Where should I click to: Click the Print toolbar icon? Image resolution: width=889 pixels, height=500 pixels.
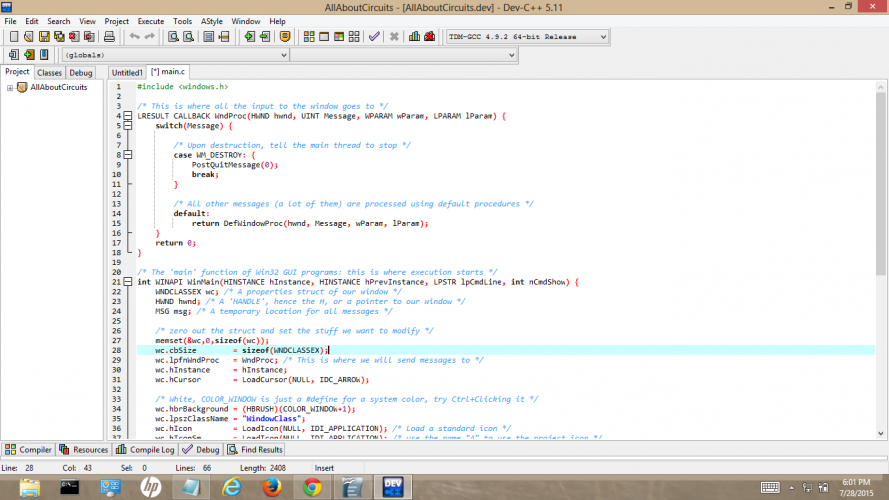click(x=109, y=37)
